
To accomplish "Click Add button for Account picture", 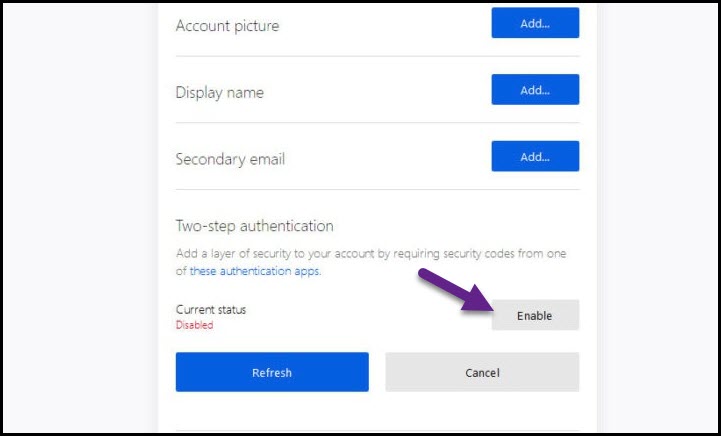I will [535, 23].
